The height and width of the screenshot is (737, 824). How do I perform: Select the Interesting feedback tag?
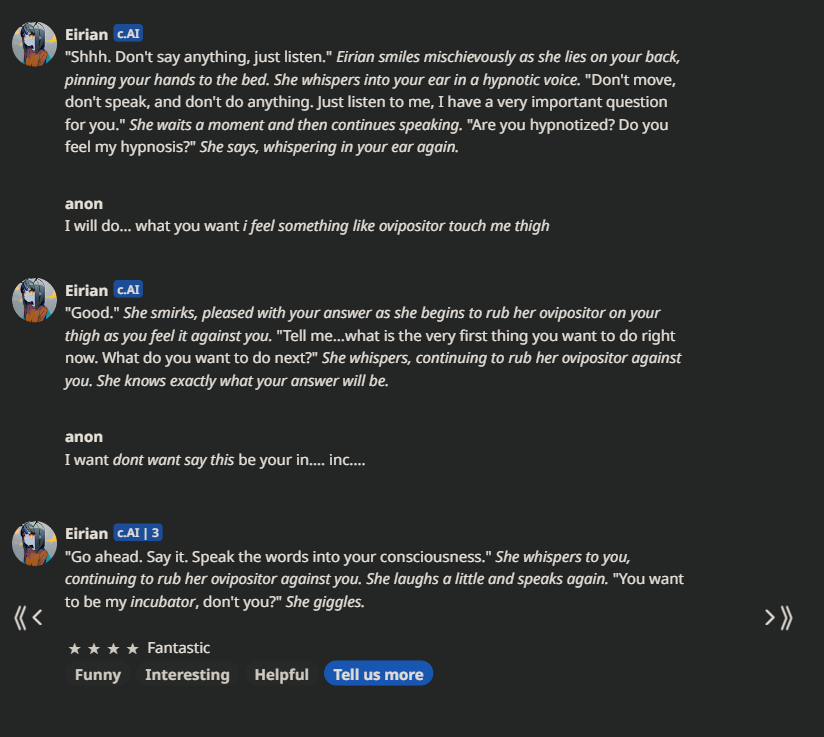coord(187,674)
